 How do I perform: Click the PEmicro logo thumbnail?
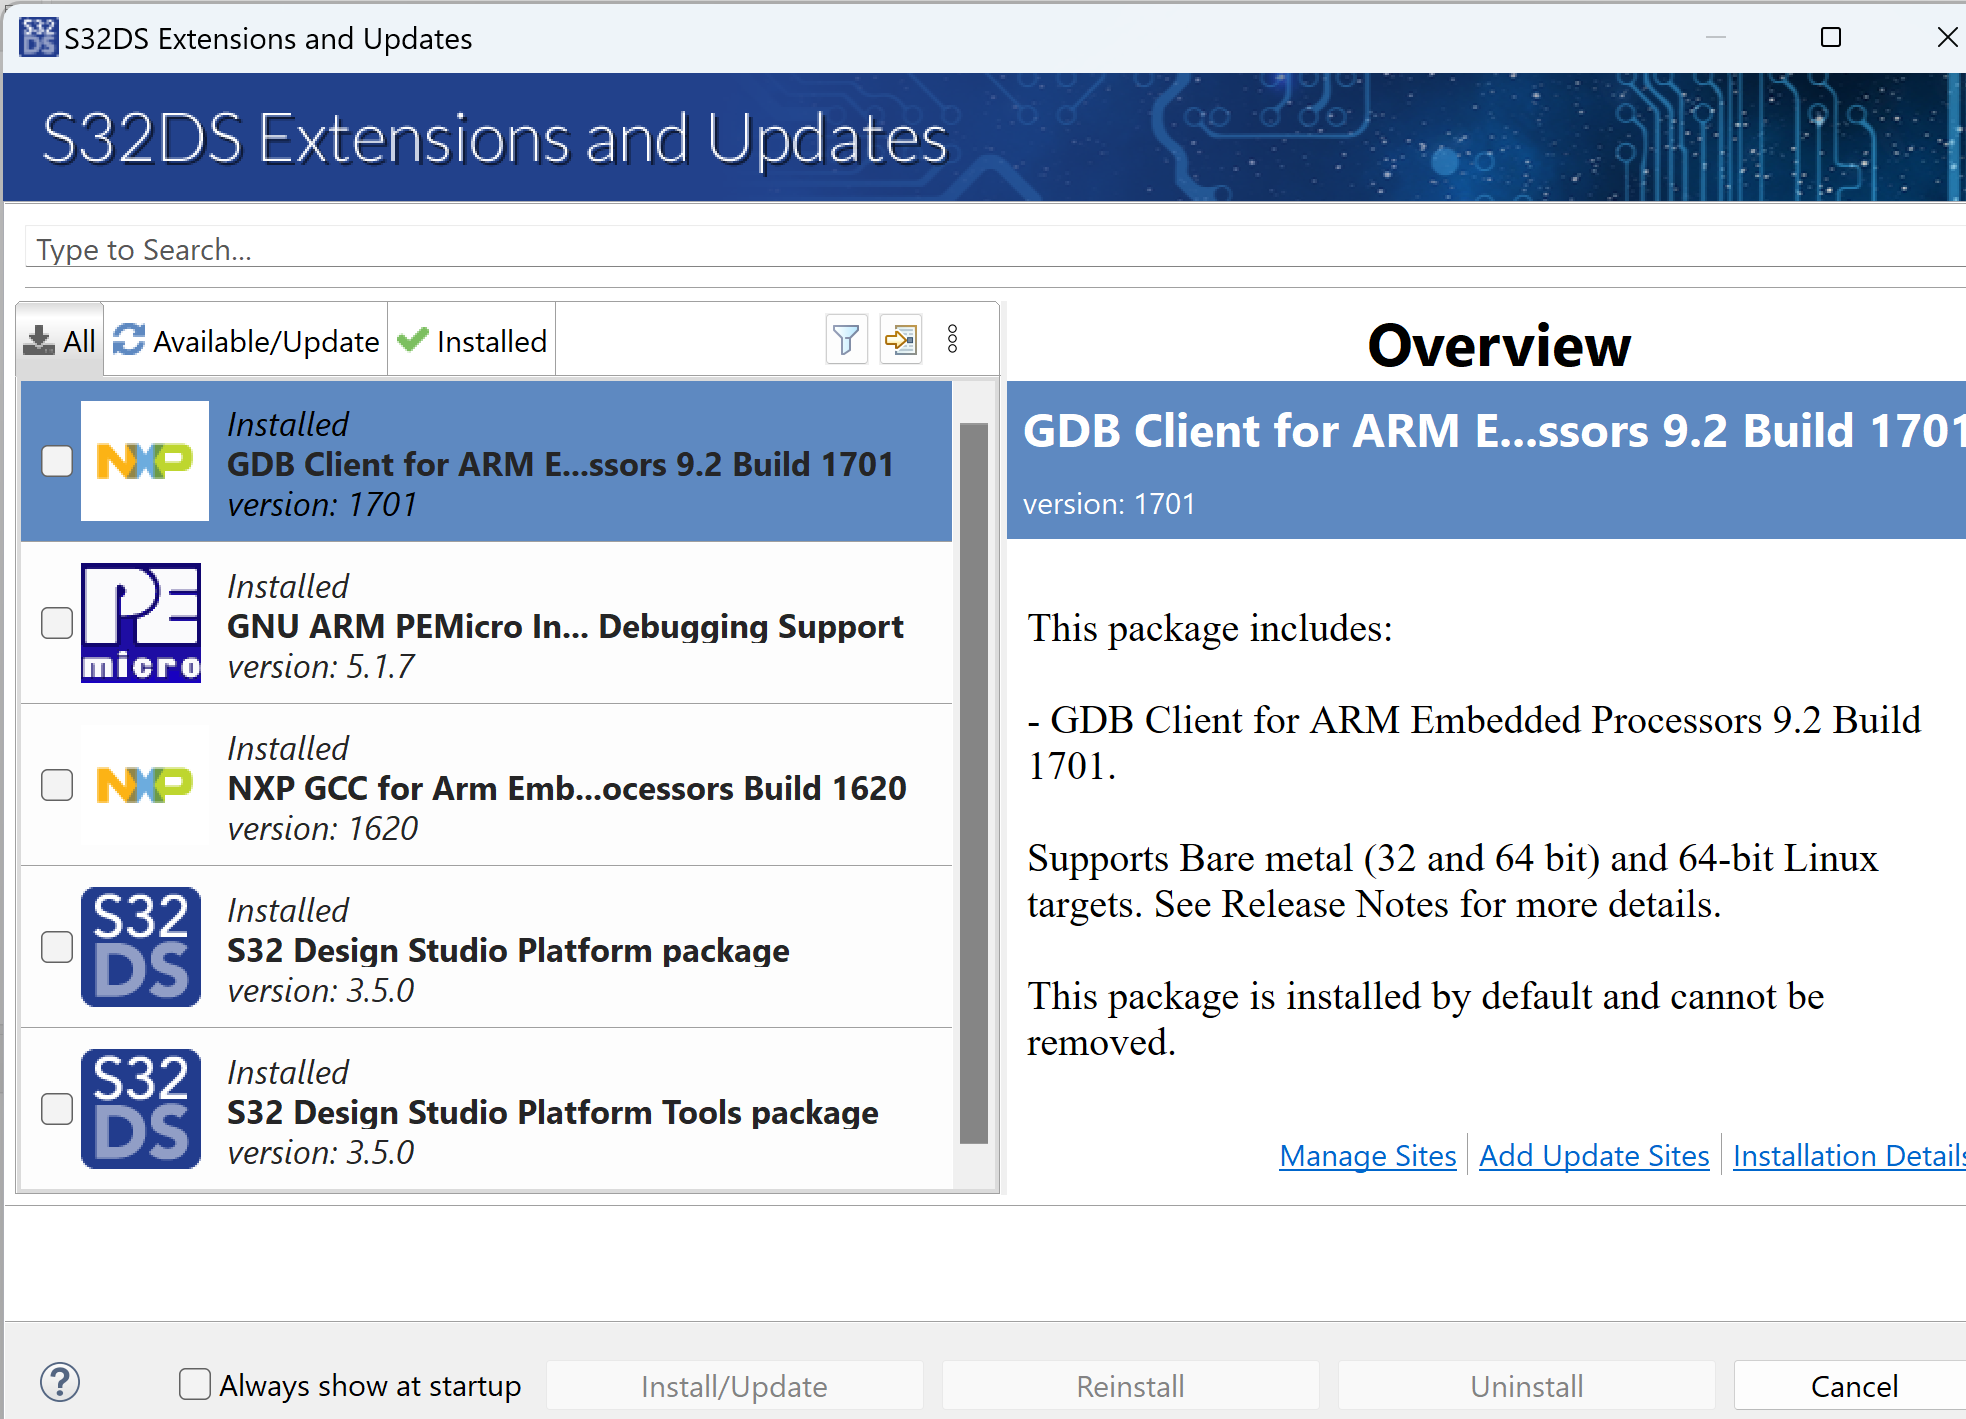click(141, 623)
